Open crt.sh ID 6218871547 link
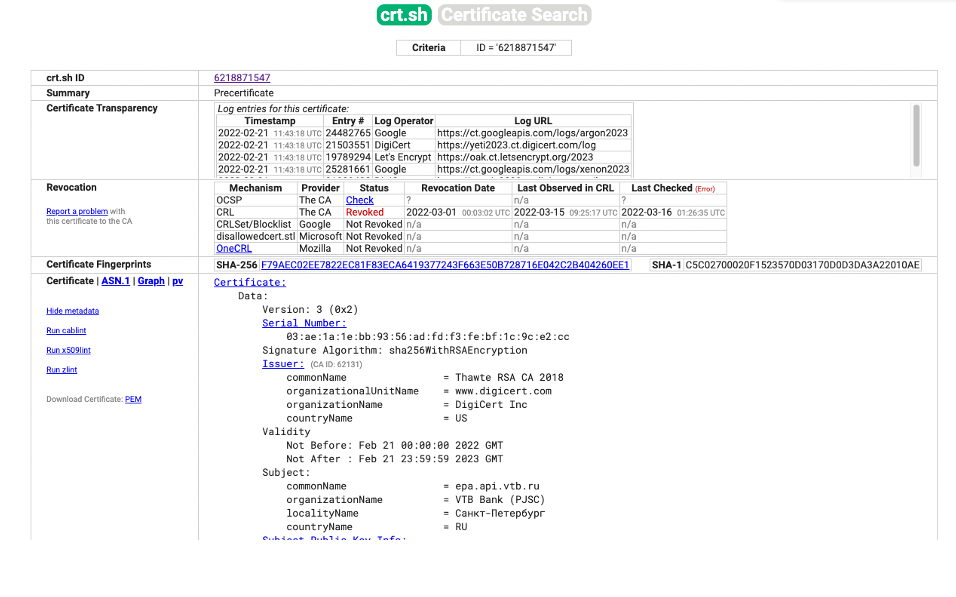Screen dimensions: 956x597 click(242, 78)
